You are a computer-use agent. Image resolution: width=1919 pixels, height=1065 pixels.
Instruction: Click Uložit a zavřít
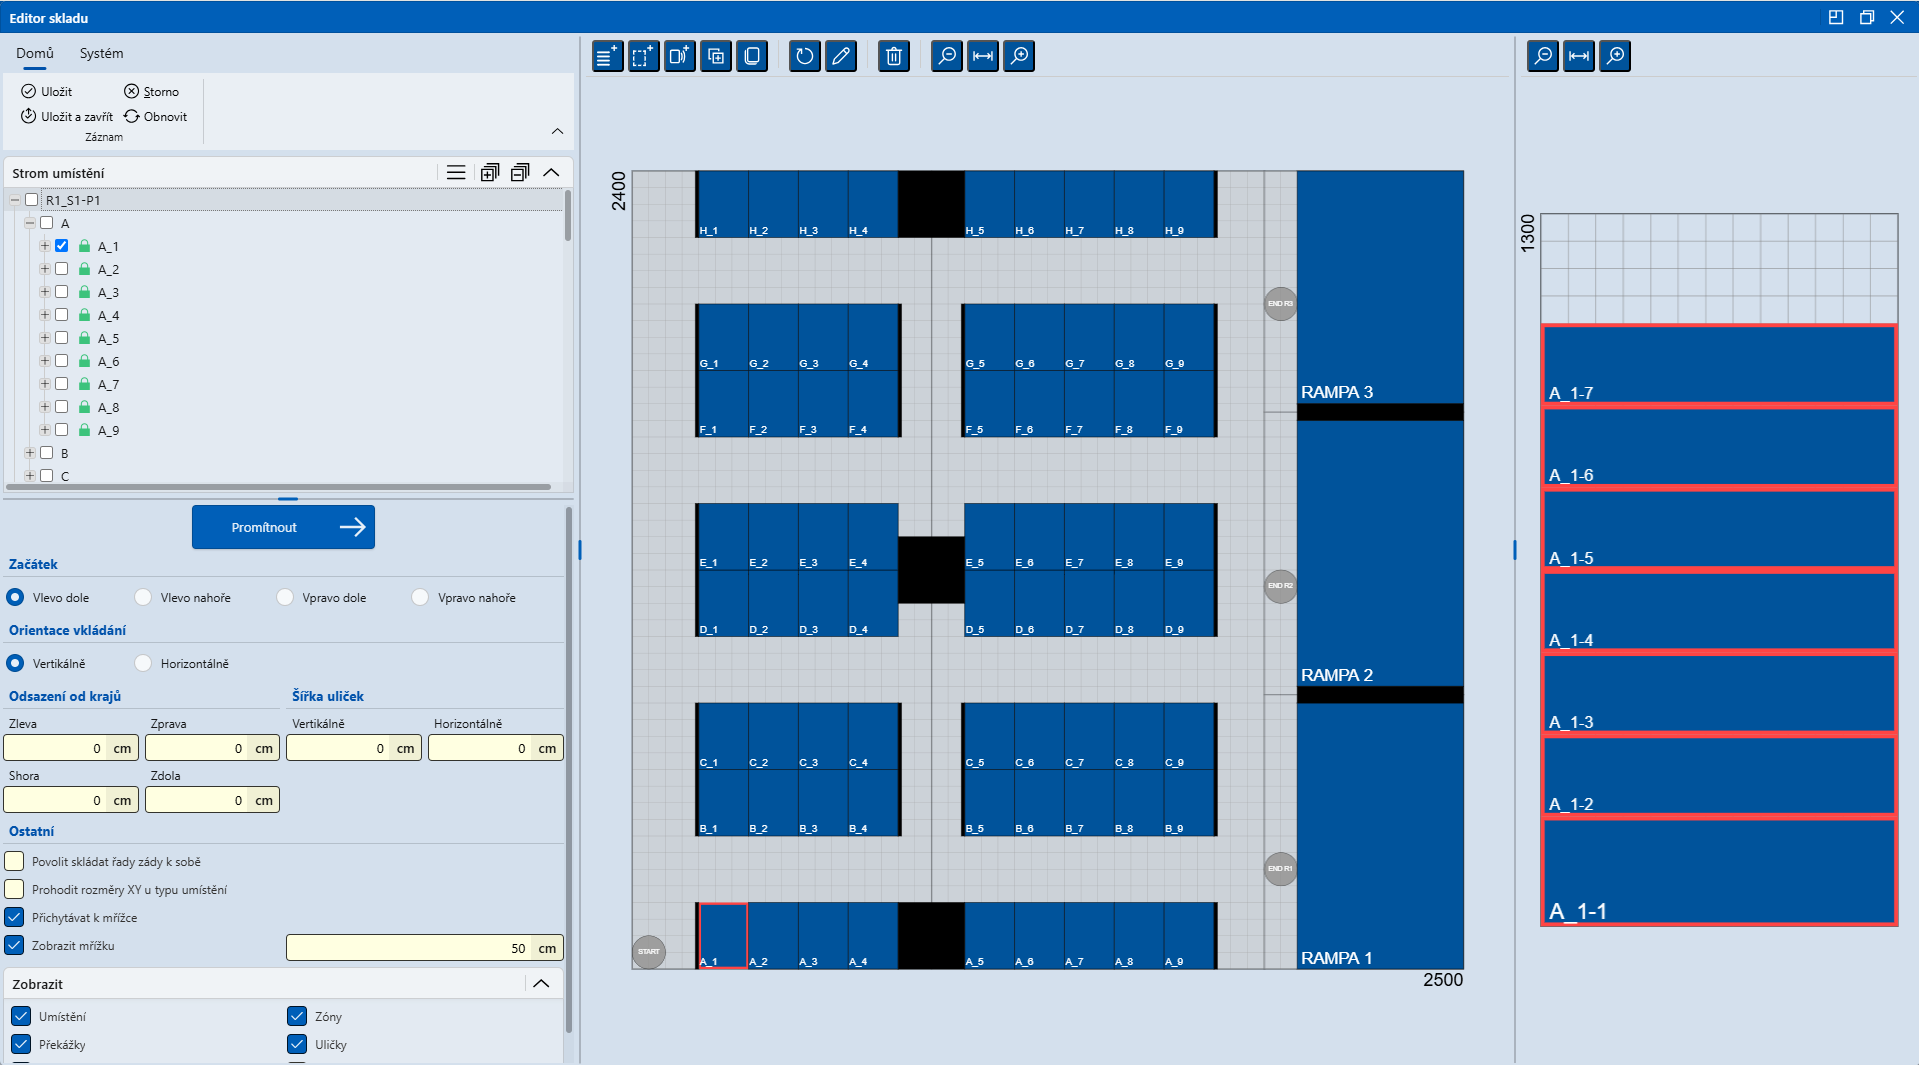[x=67, y=116]
